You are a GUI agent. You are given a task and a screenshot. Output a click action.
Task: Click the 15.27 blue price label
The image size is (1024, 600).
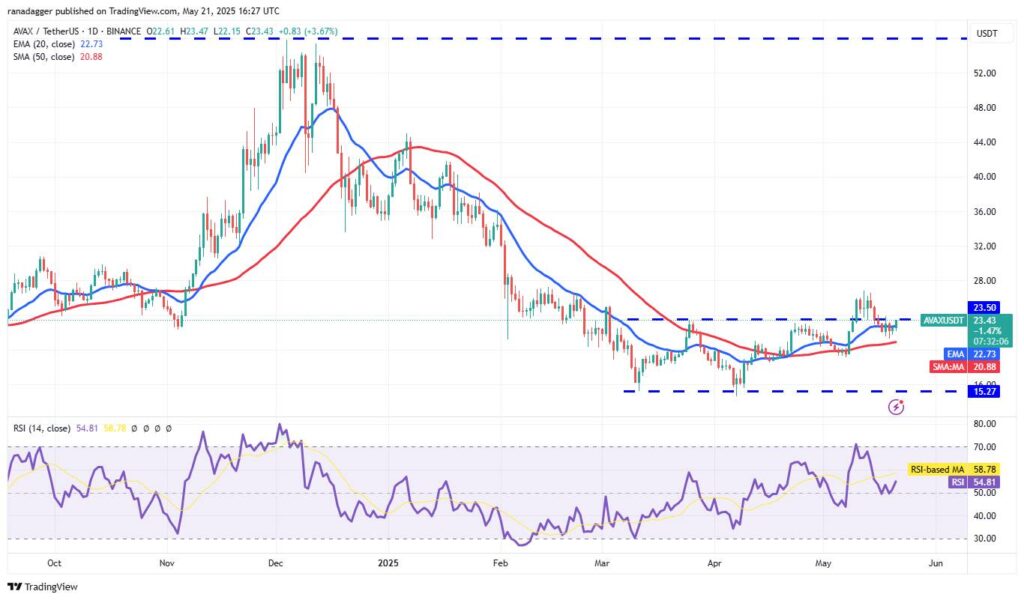[x=984, y=392]
